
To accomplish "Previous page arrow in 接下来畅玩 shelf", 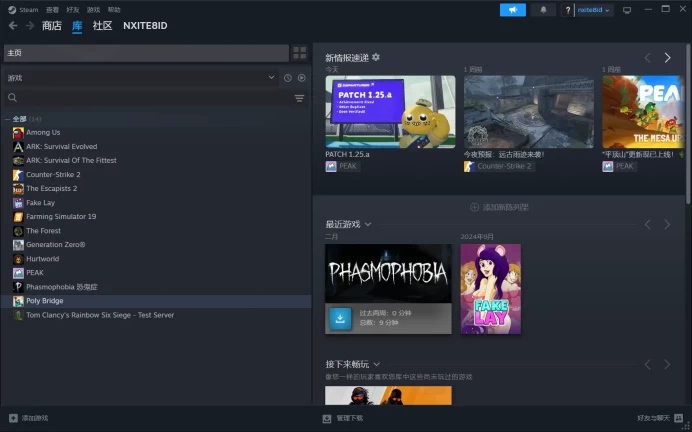I will [x=647, y=364].
